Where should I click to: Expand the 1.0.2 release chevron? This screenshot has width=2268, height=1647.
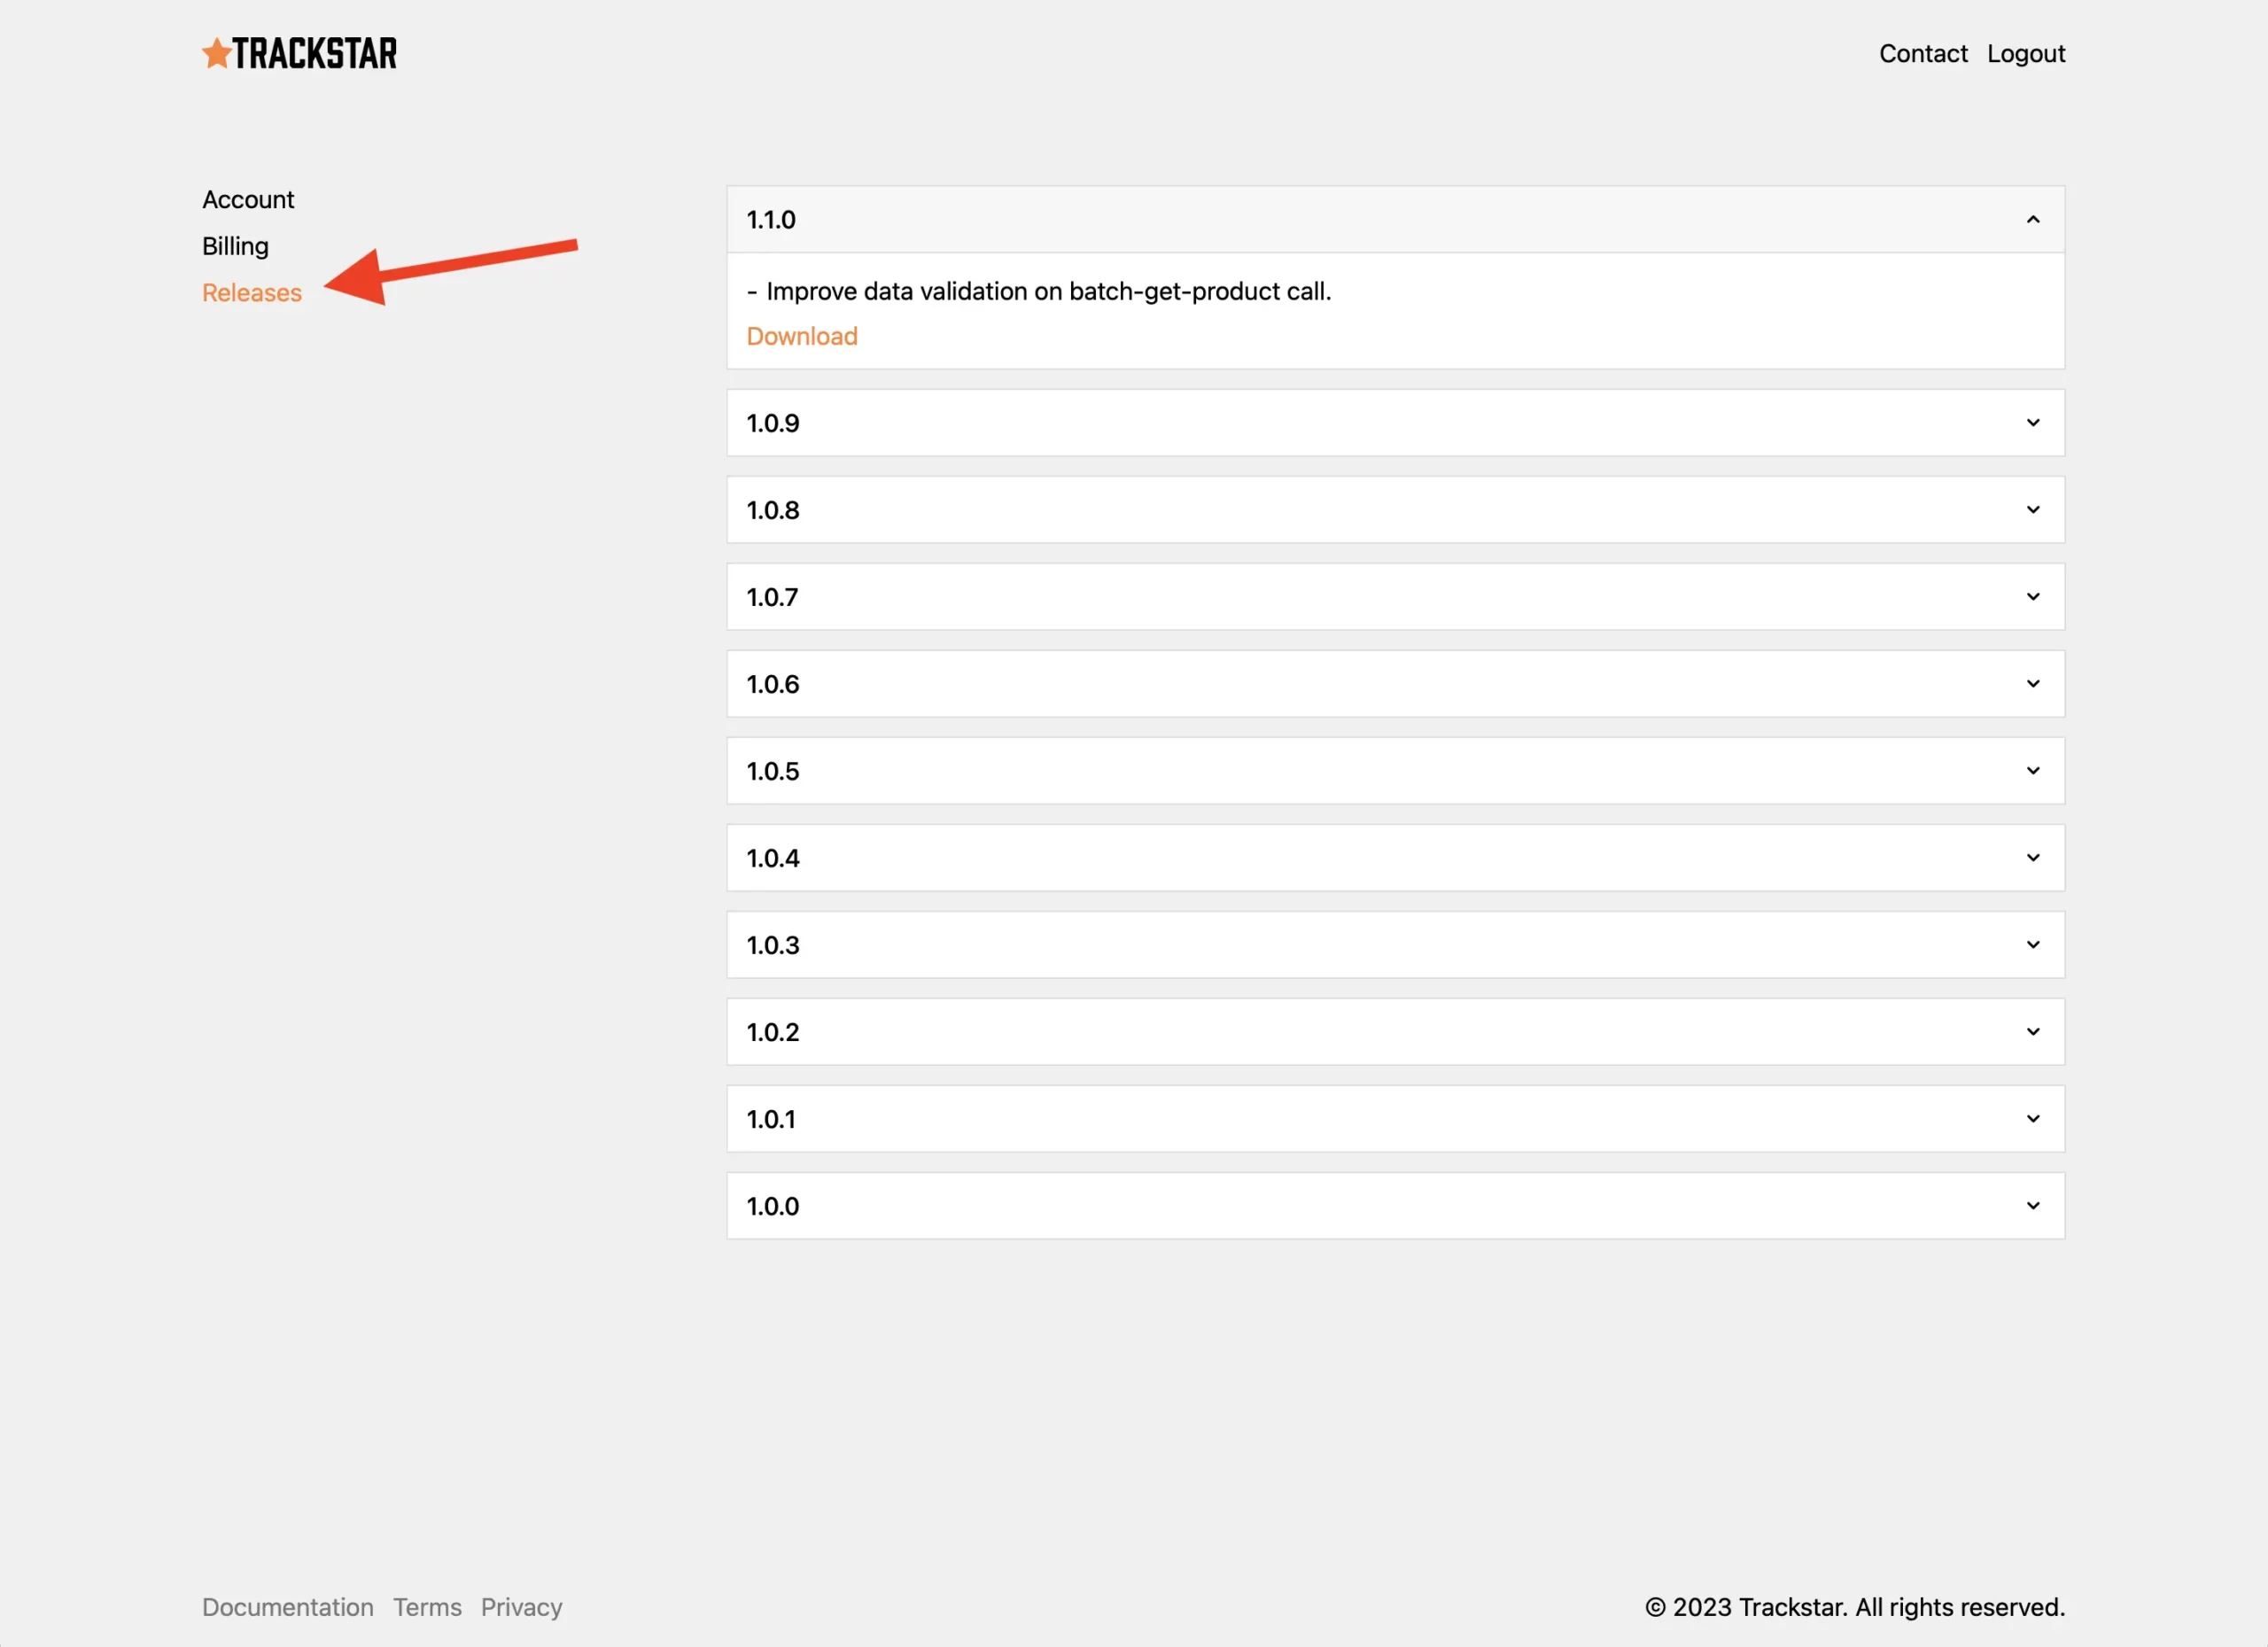tap(2033, 1032)
